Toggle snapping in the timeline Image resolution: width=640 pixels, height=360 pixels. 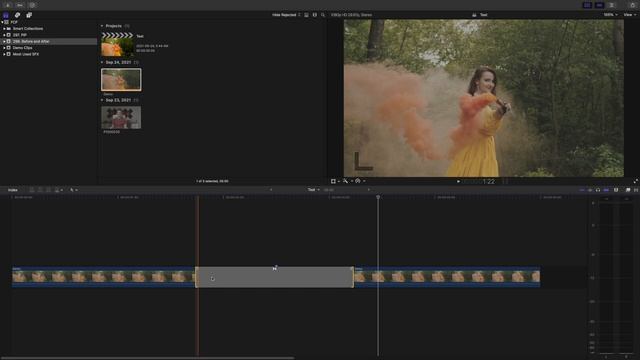606,190
